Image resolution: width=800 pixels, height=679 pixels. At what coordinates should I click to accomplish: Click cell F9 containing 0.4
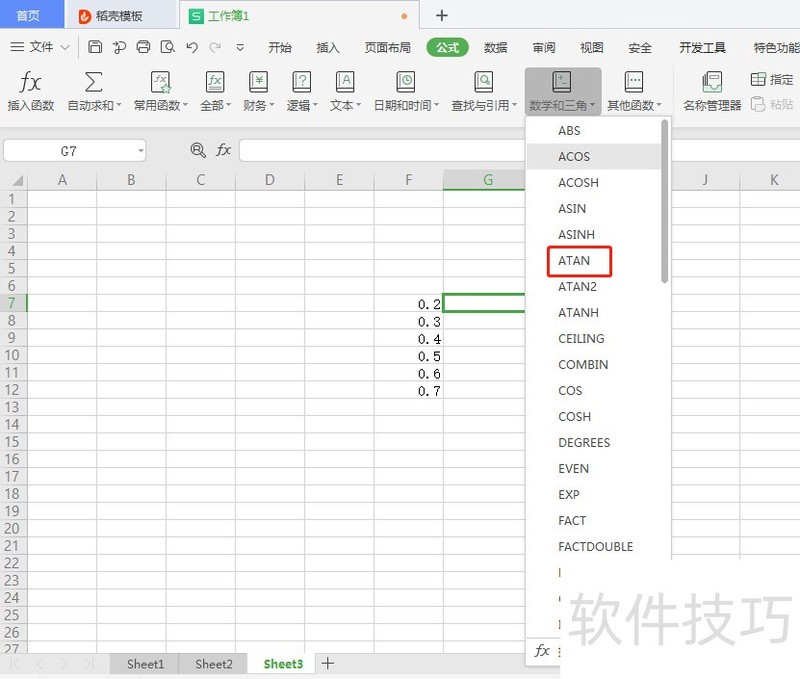coord(409,339)
